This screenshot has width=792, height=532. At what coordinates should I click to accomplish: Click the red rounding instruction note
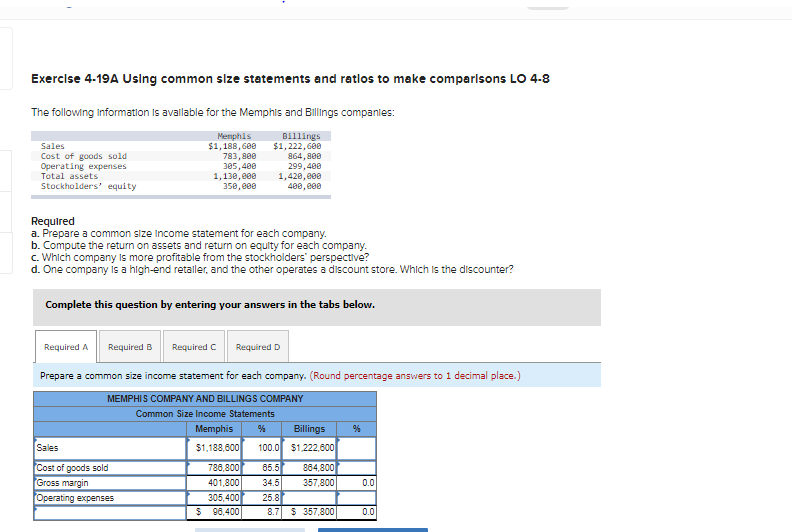[415, 376]
